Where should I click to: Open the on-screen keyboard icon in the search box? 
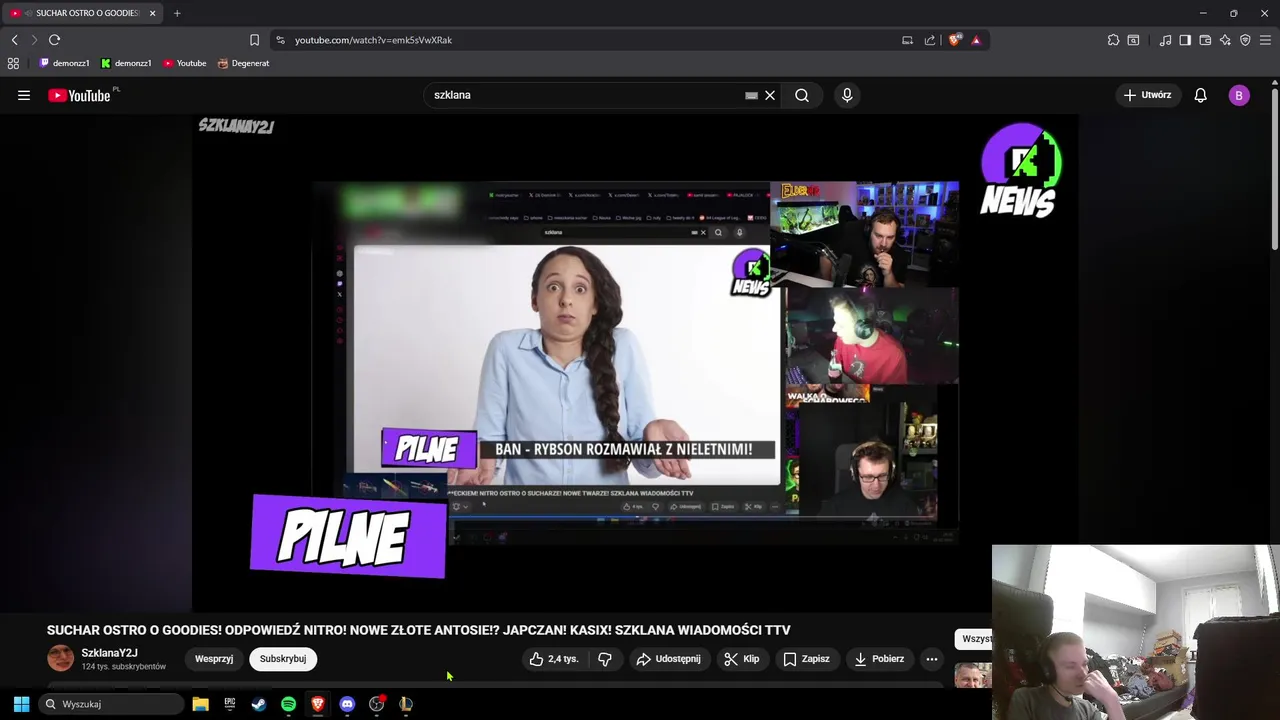[x=751, y=95]
